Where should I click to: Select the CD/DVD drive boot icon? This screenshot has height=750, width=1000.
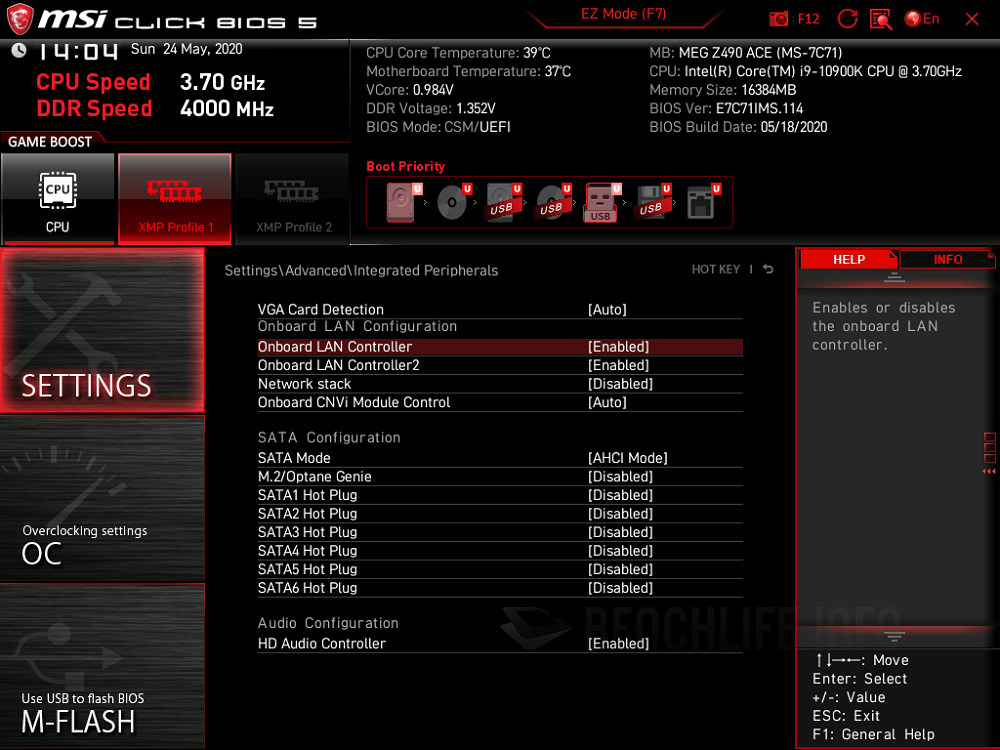[x=453, y=201]
